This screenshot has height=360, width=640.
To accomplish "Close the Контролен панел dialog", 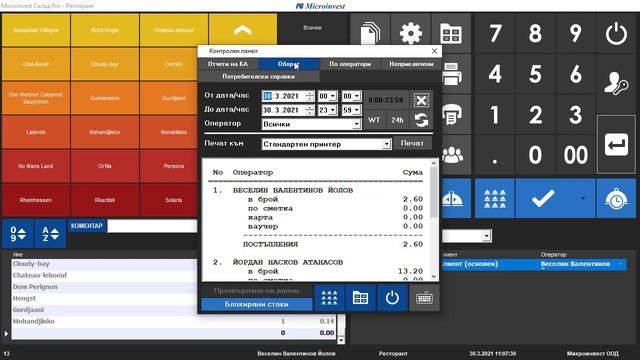I will [x=434, y=51].
